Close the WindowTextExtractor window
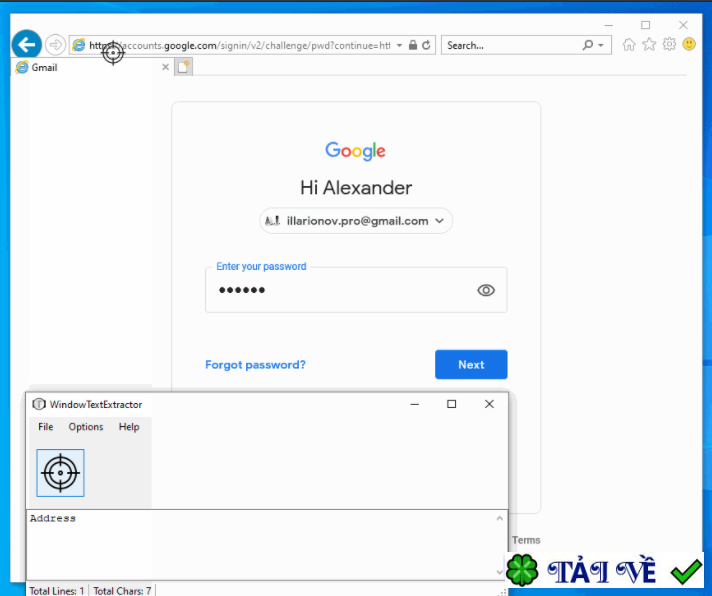 pyautogui.click(x=489, y=404)
